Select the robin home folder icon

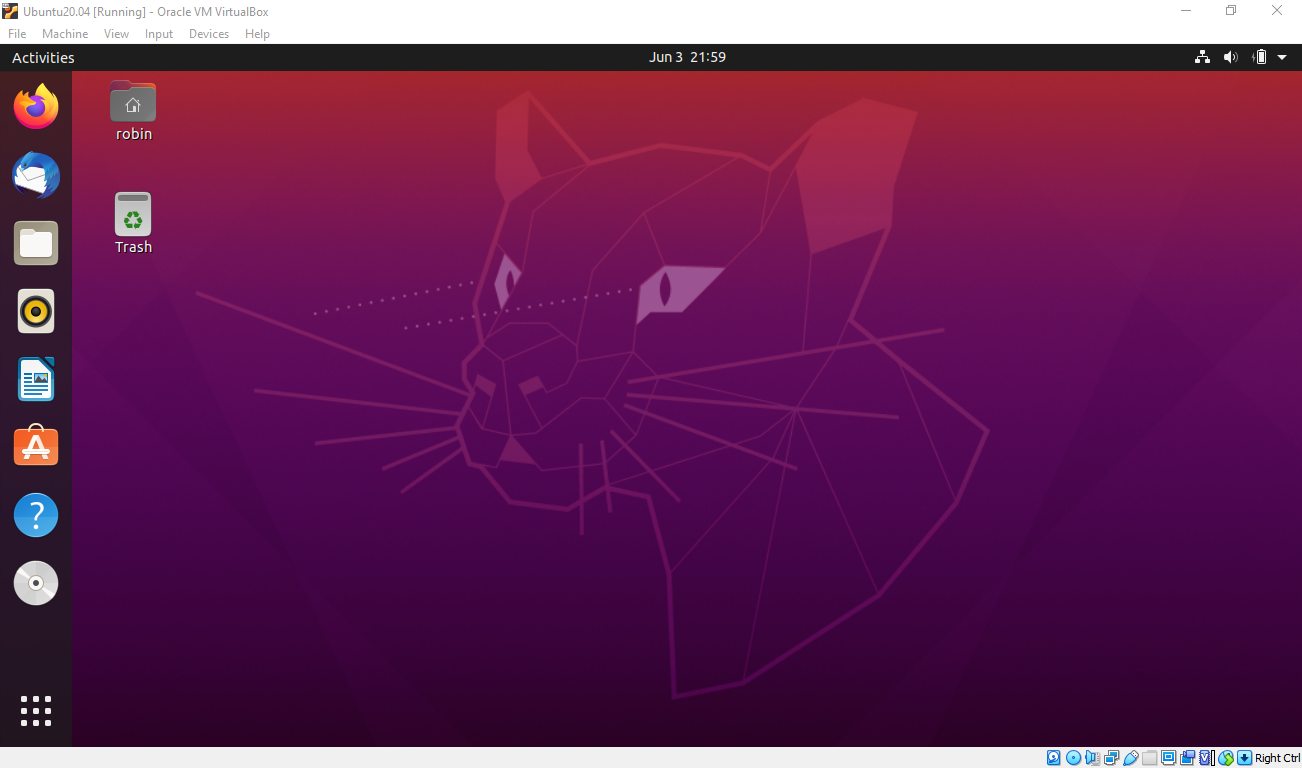(x=133, y=111)
